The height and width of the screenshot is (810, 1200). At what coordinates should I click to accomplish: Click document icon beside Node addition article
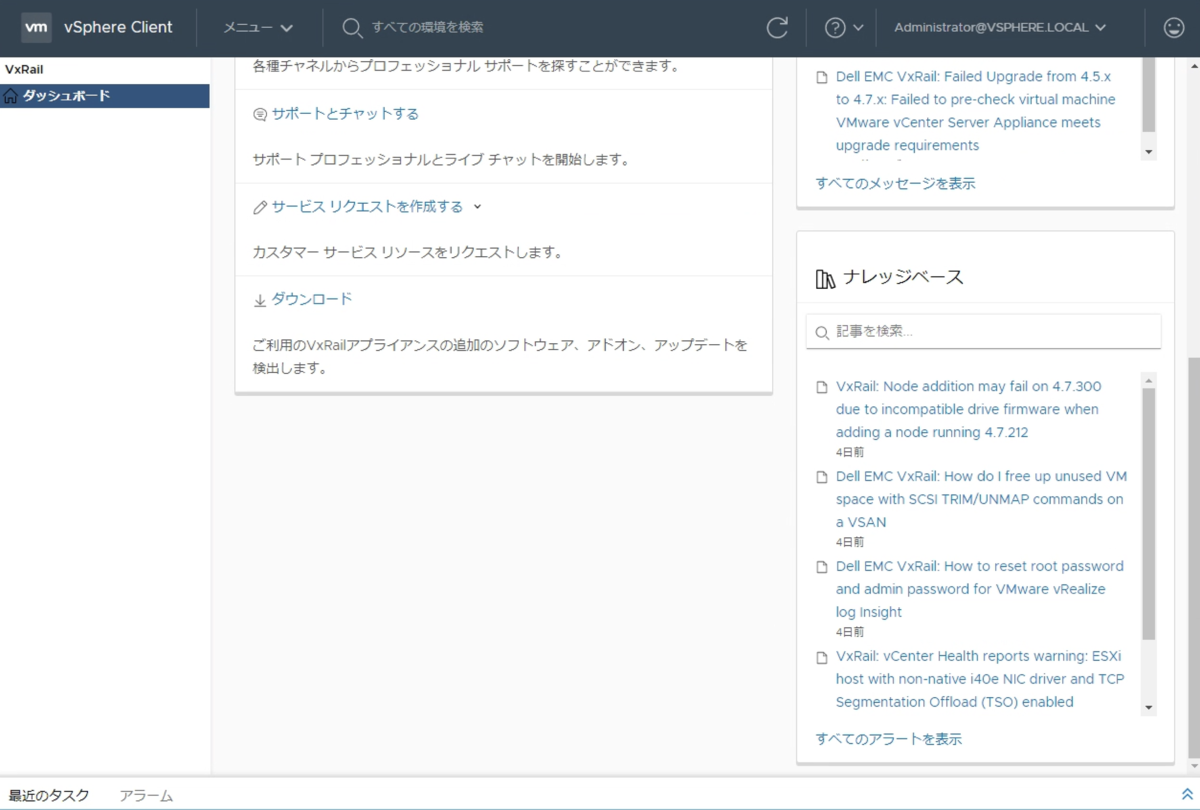[822, 387]
